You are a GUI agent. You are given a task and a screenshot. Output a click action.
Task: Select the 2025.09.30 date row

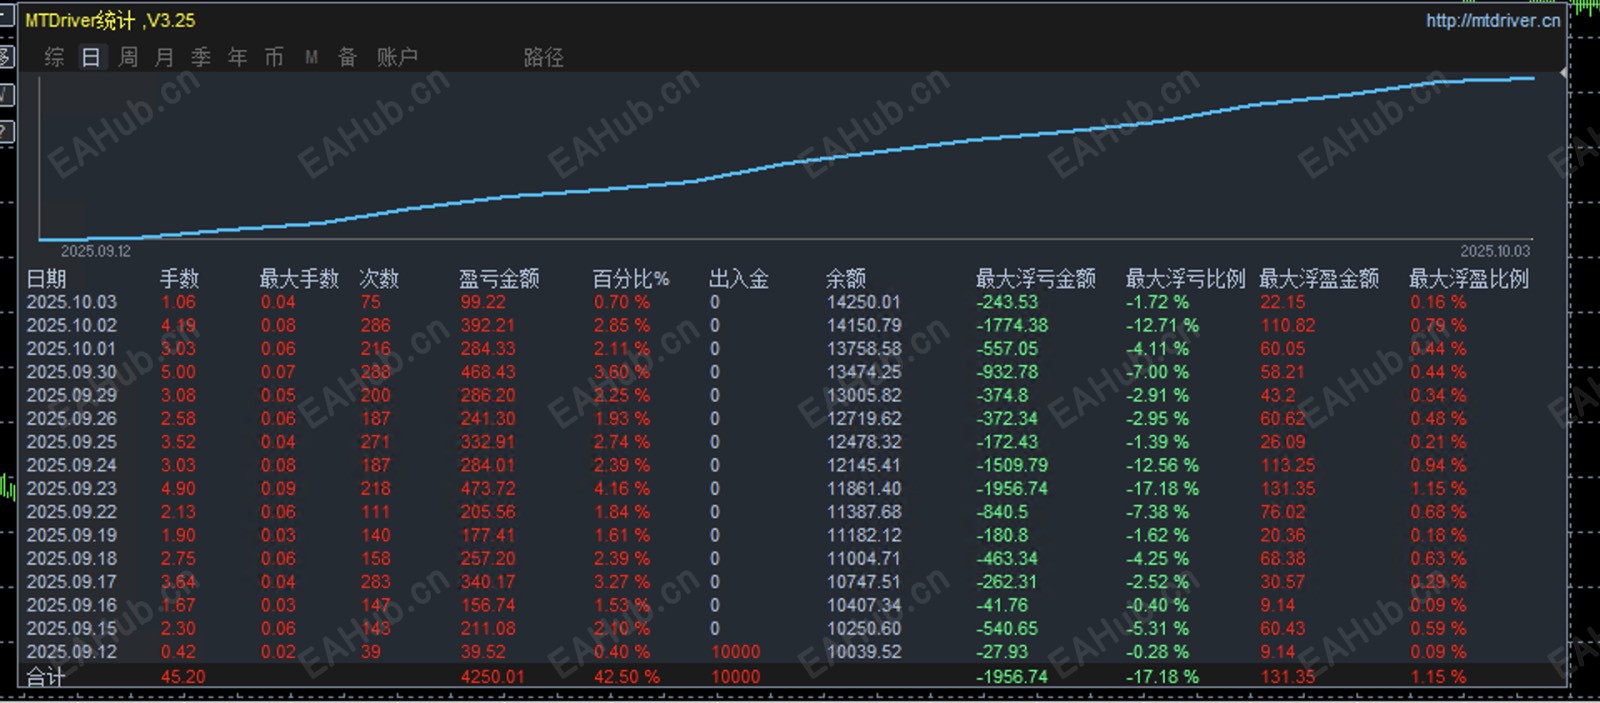(71, 372)
